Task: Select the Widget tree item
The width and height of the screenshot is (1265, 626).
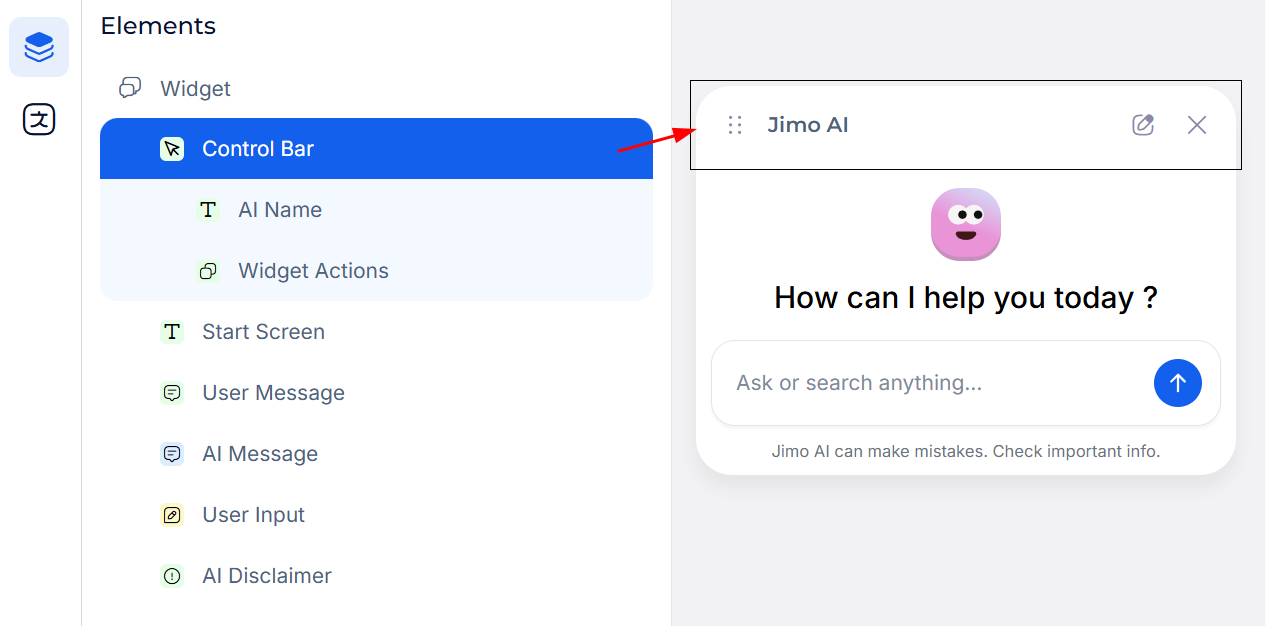Action: point(195,89)
